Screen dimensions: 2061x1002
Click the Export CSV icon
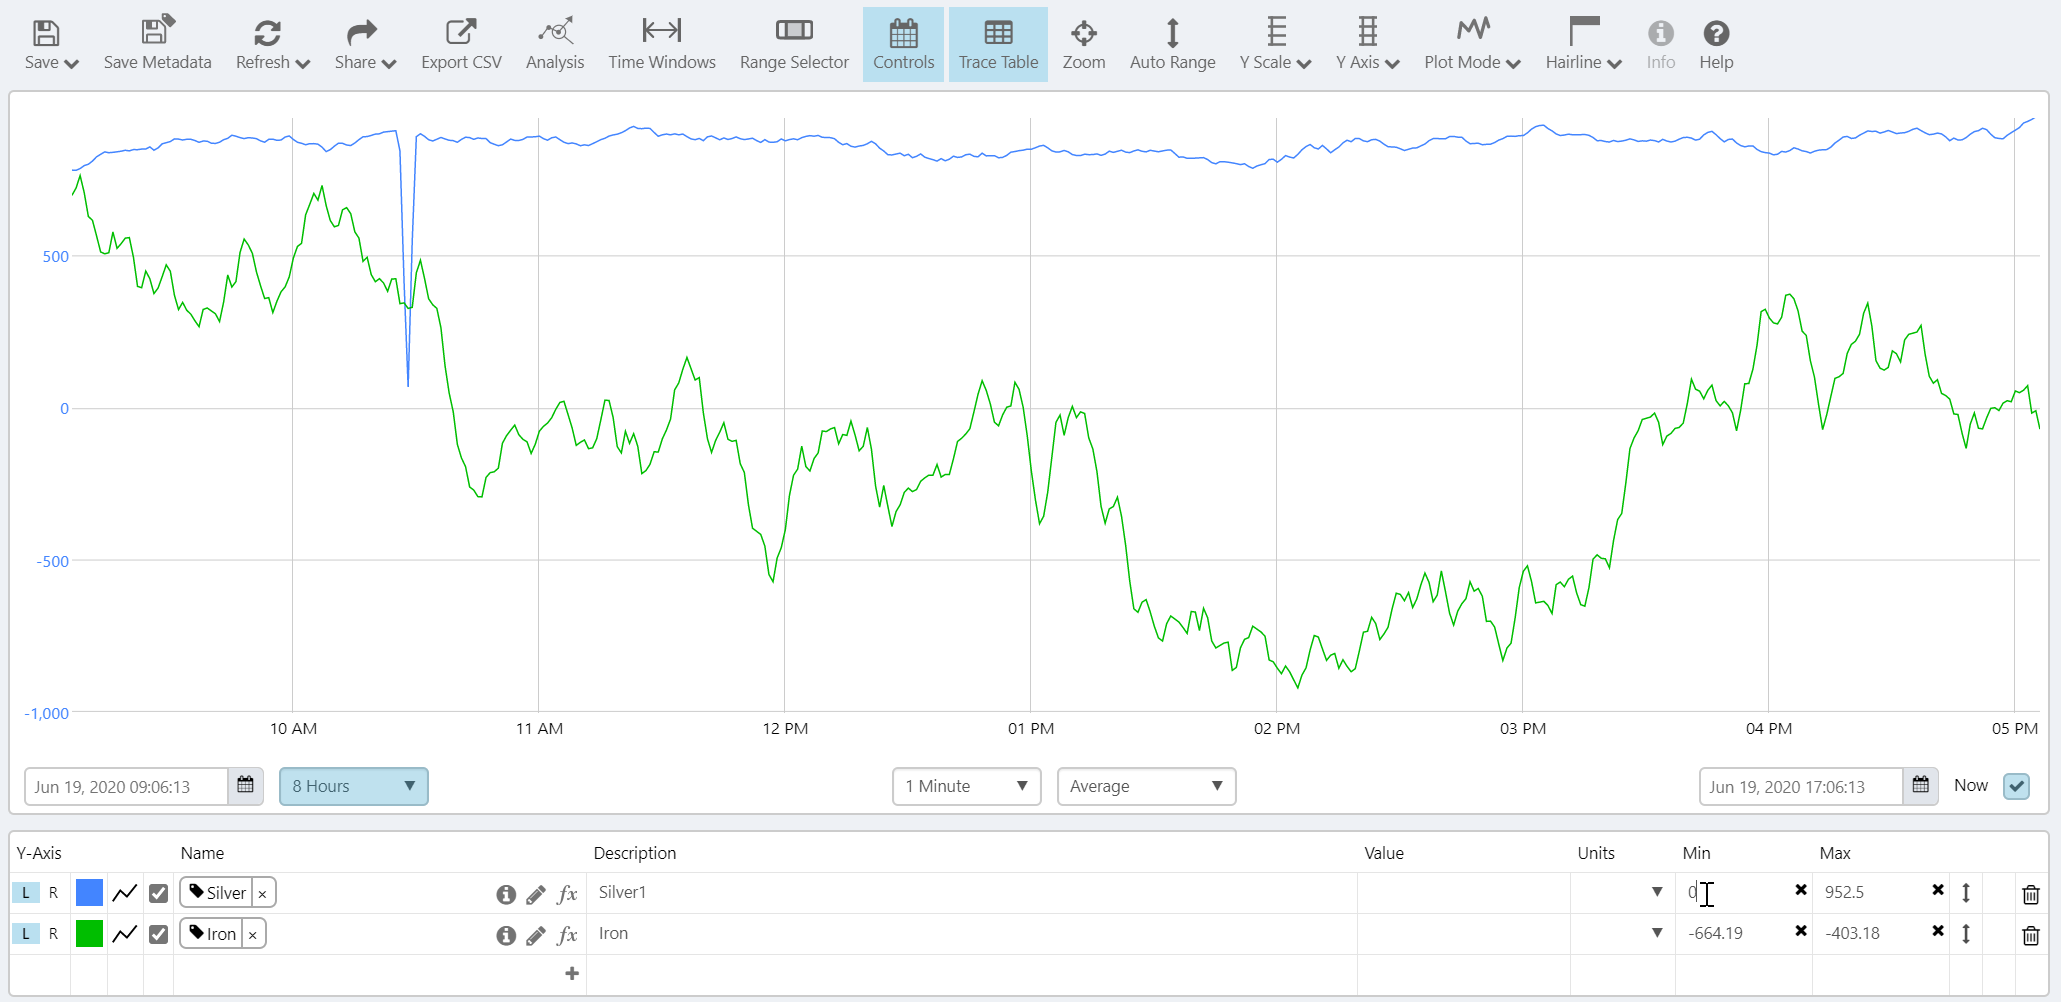pyautogui.click(x=461, y=33)
